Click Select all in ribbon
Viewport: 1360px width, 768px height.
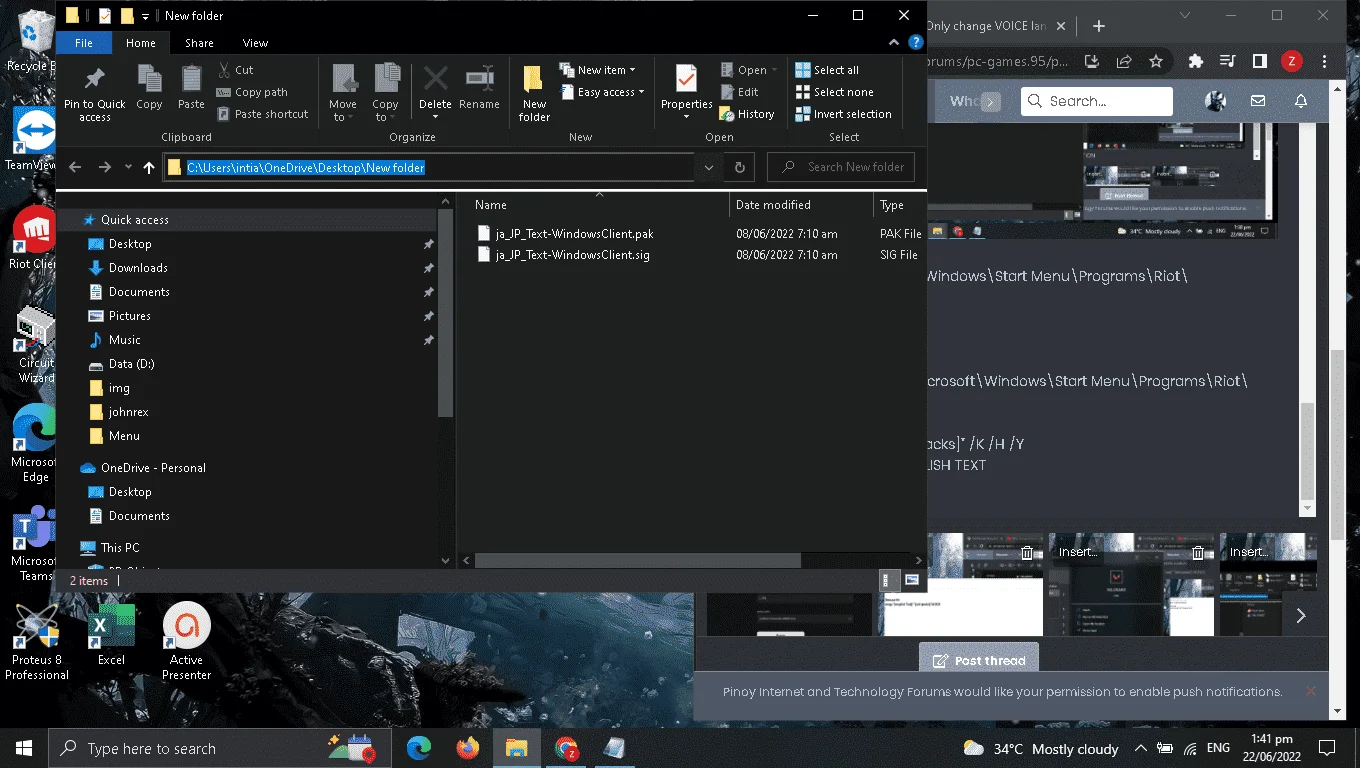826,70
